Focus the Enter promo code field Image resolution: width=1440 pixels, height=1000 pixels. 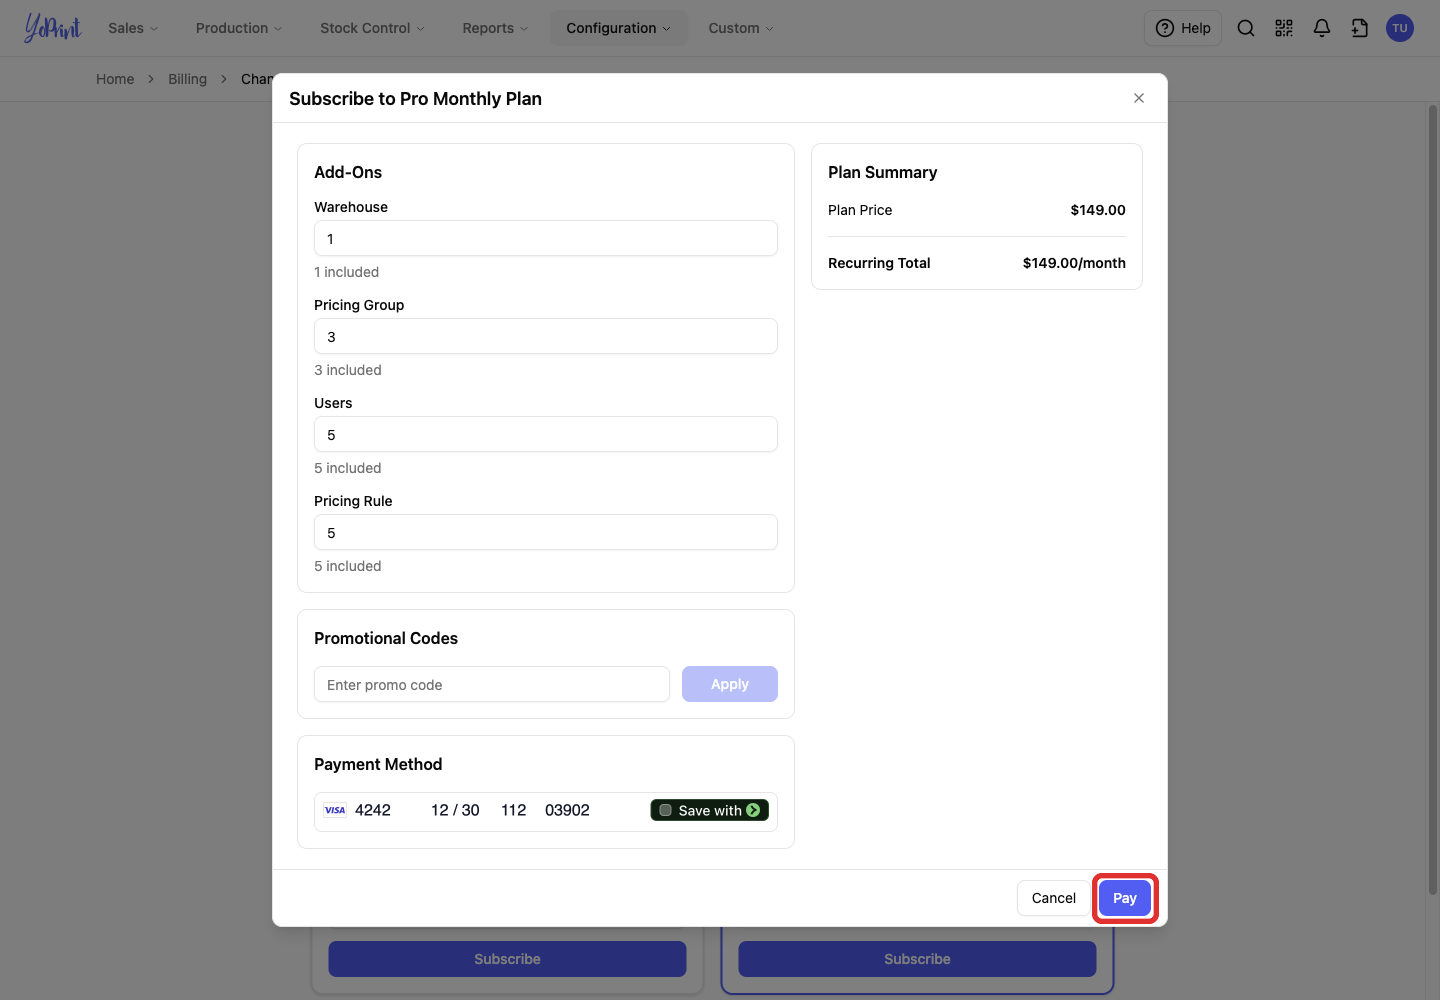(x=492, y=684)
